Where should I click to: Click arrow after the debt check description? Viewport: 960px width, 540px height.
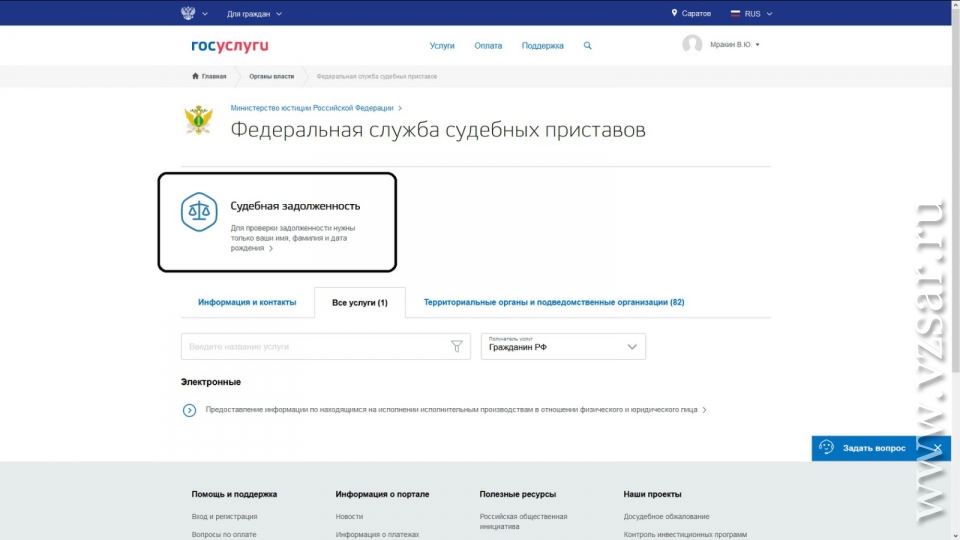[271, 249]
